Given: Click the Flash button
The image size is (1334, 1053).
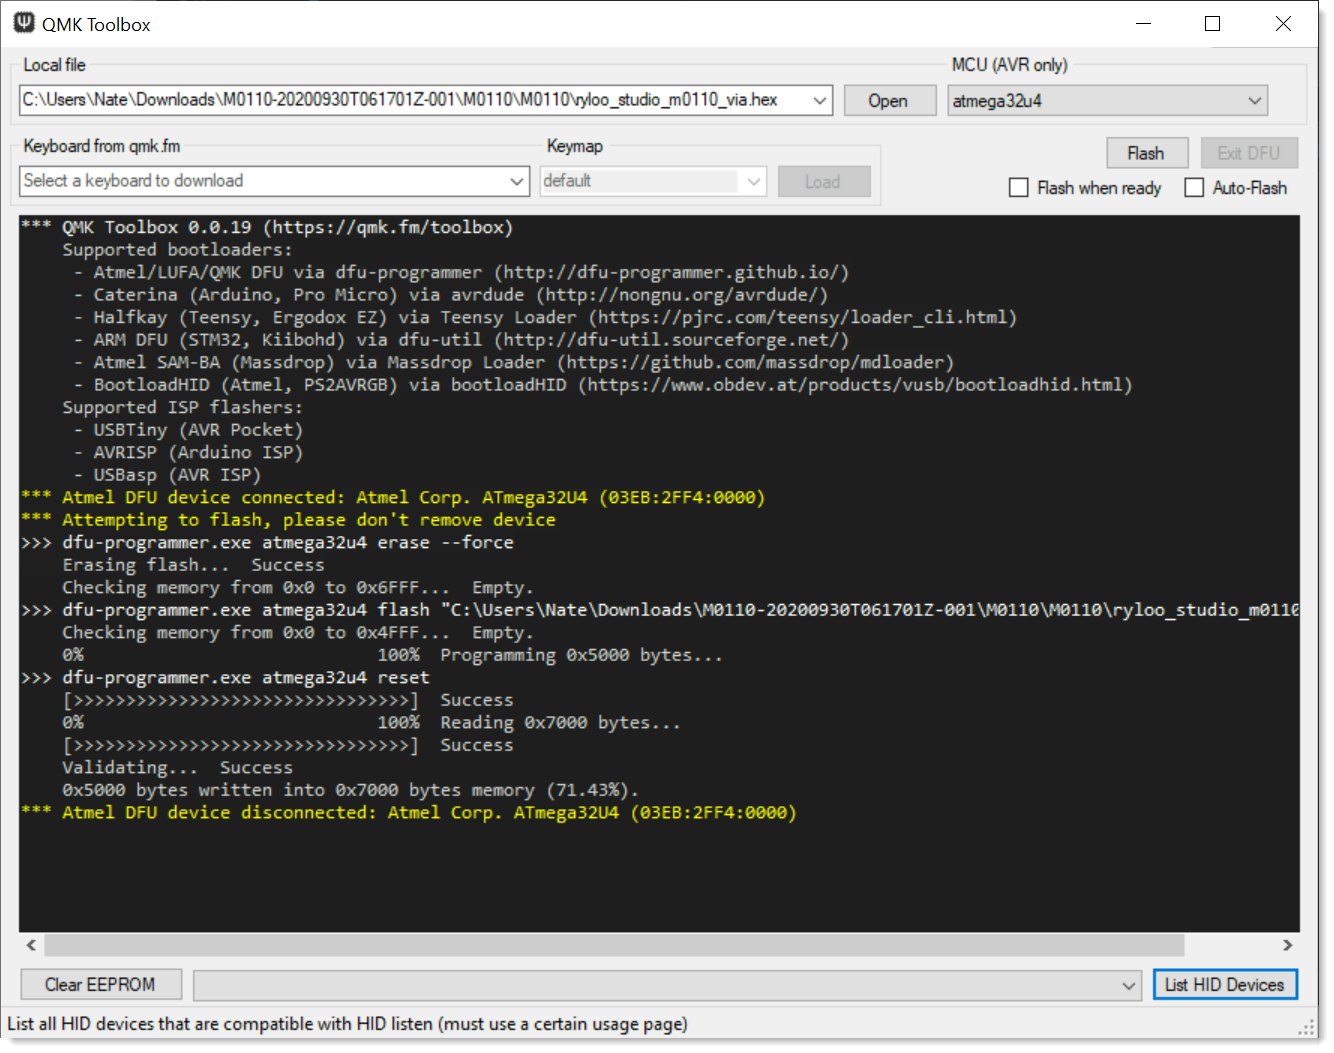Looking at the screenshot, I should [x=1146, y=153].
